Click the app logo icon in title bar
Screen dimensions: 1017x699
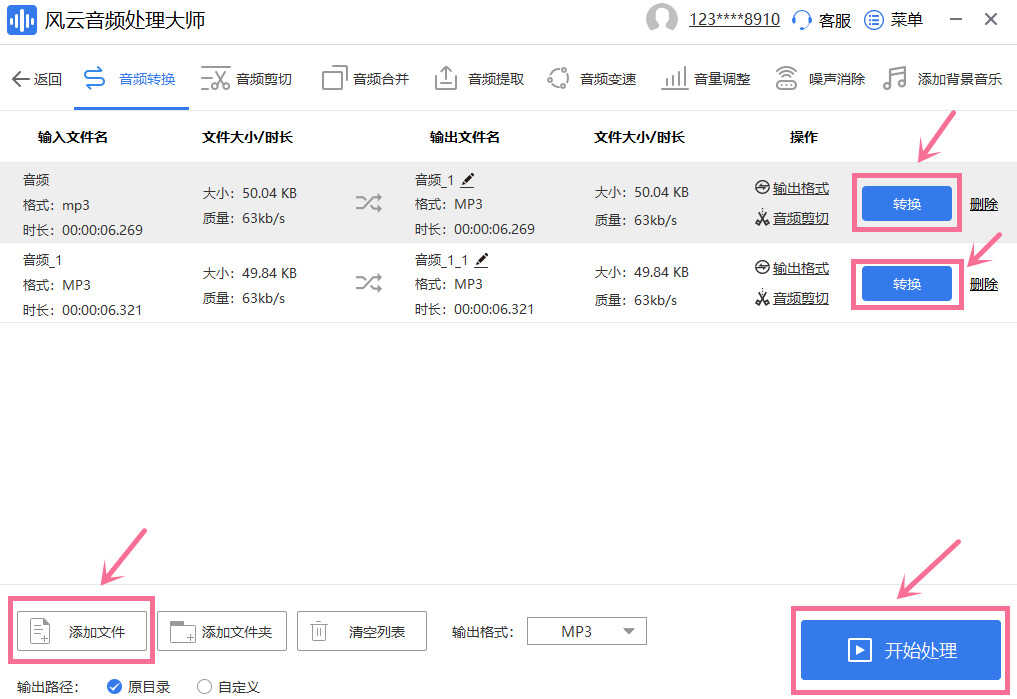[21, 20]
